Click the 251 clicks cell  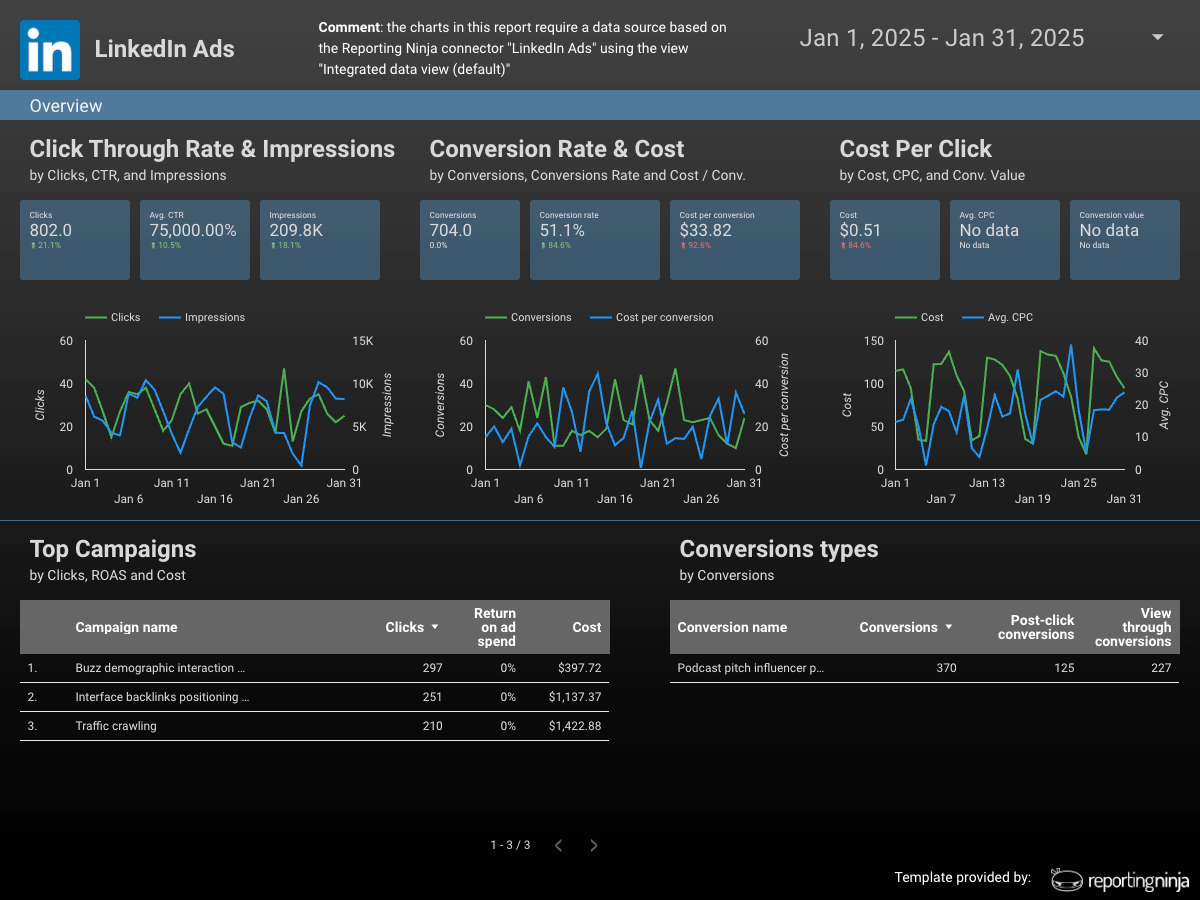[x=432, y=697]
